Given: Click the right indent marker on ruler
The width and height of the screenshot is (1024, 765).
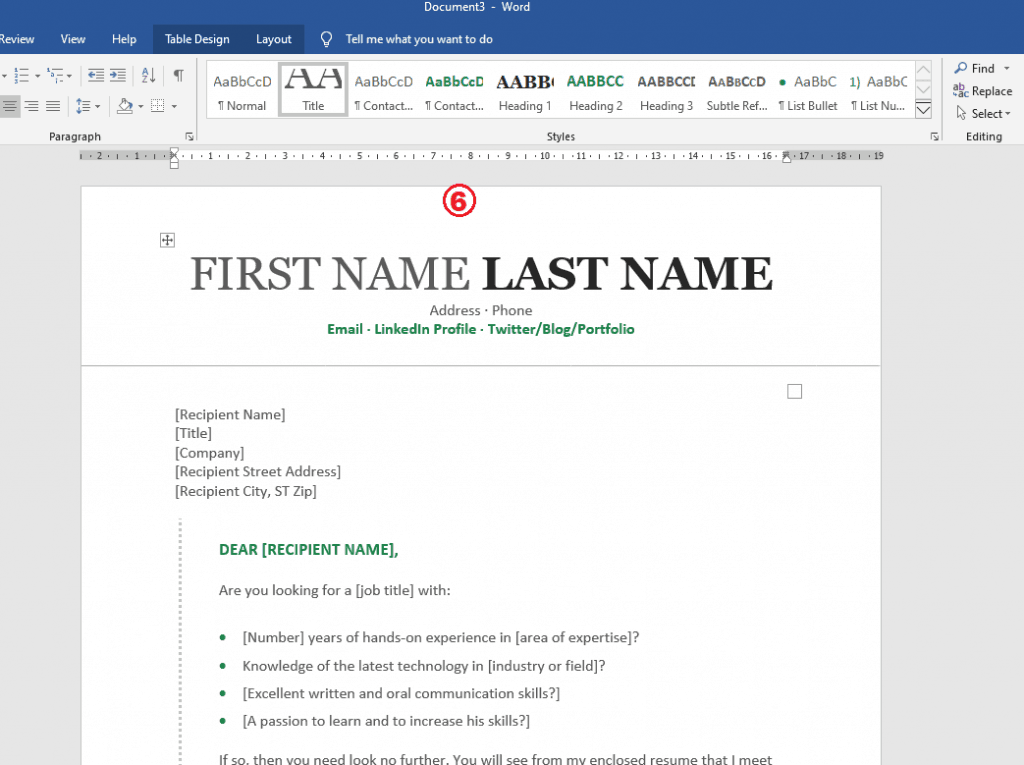Looking at the screenshot, I should point(786,157).
